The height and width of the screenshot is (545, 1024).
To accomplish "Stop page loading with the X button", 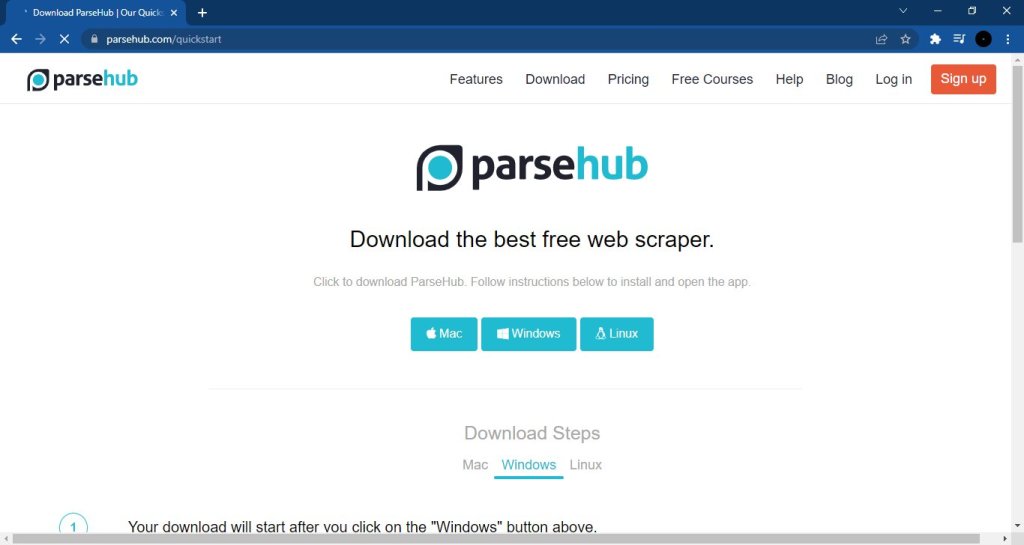I will coord(64,39).
